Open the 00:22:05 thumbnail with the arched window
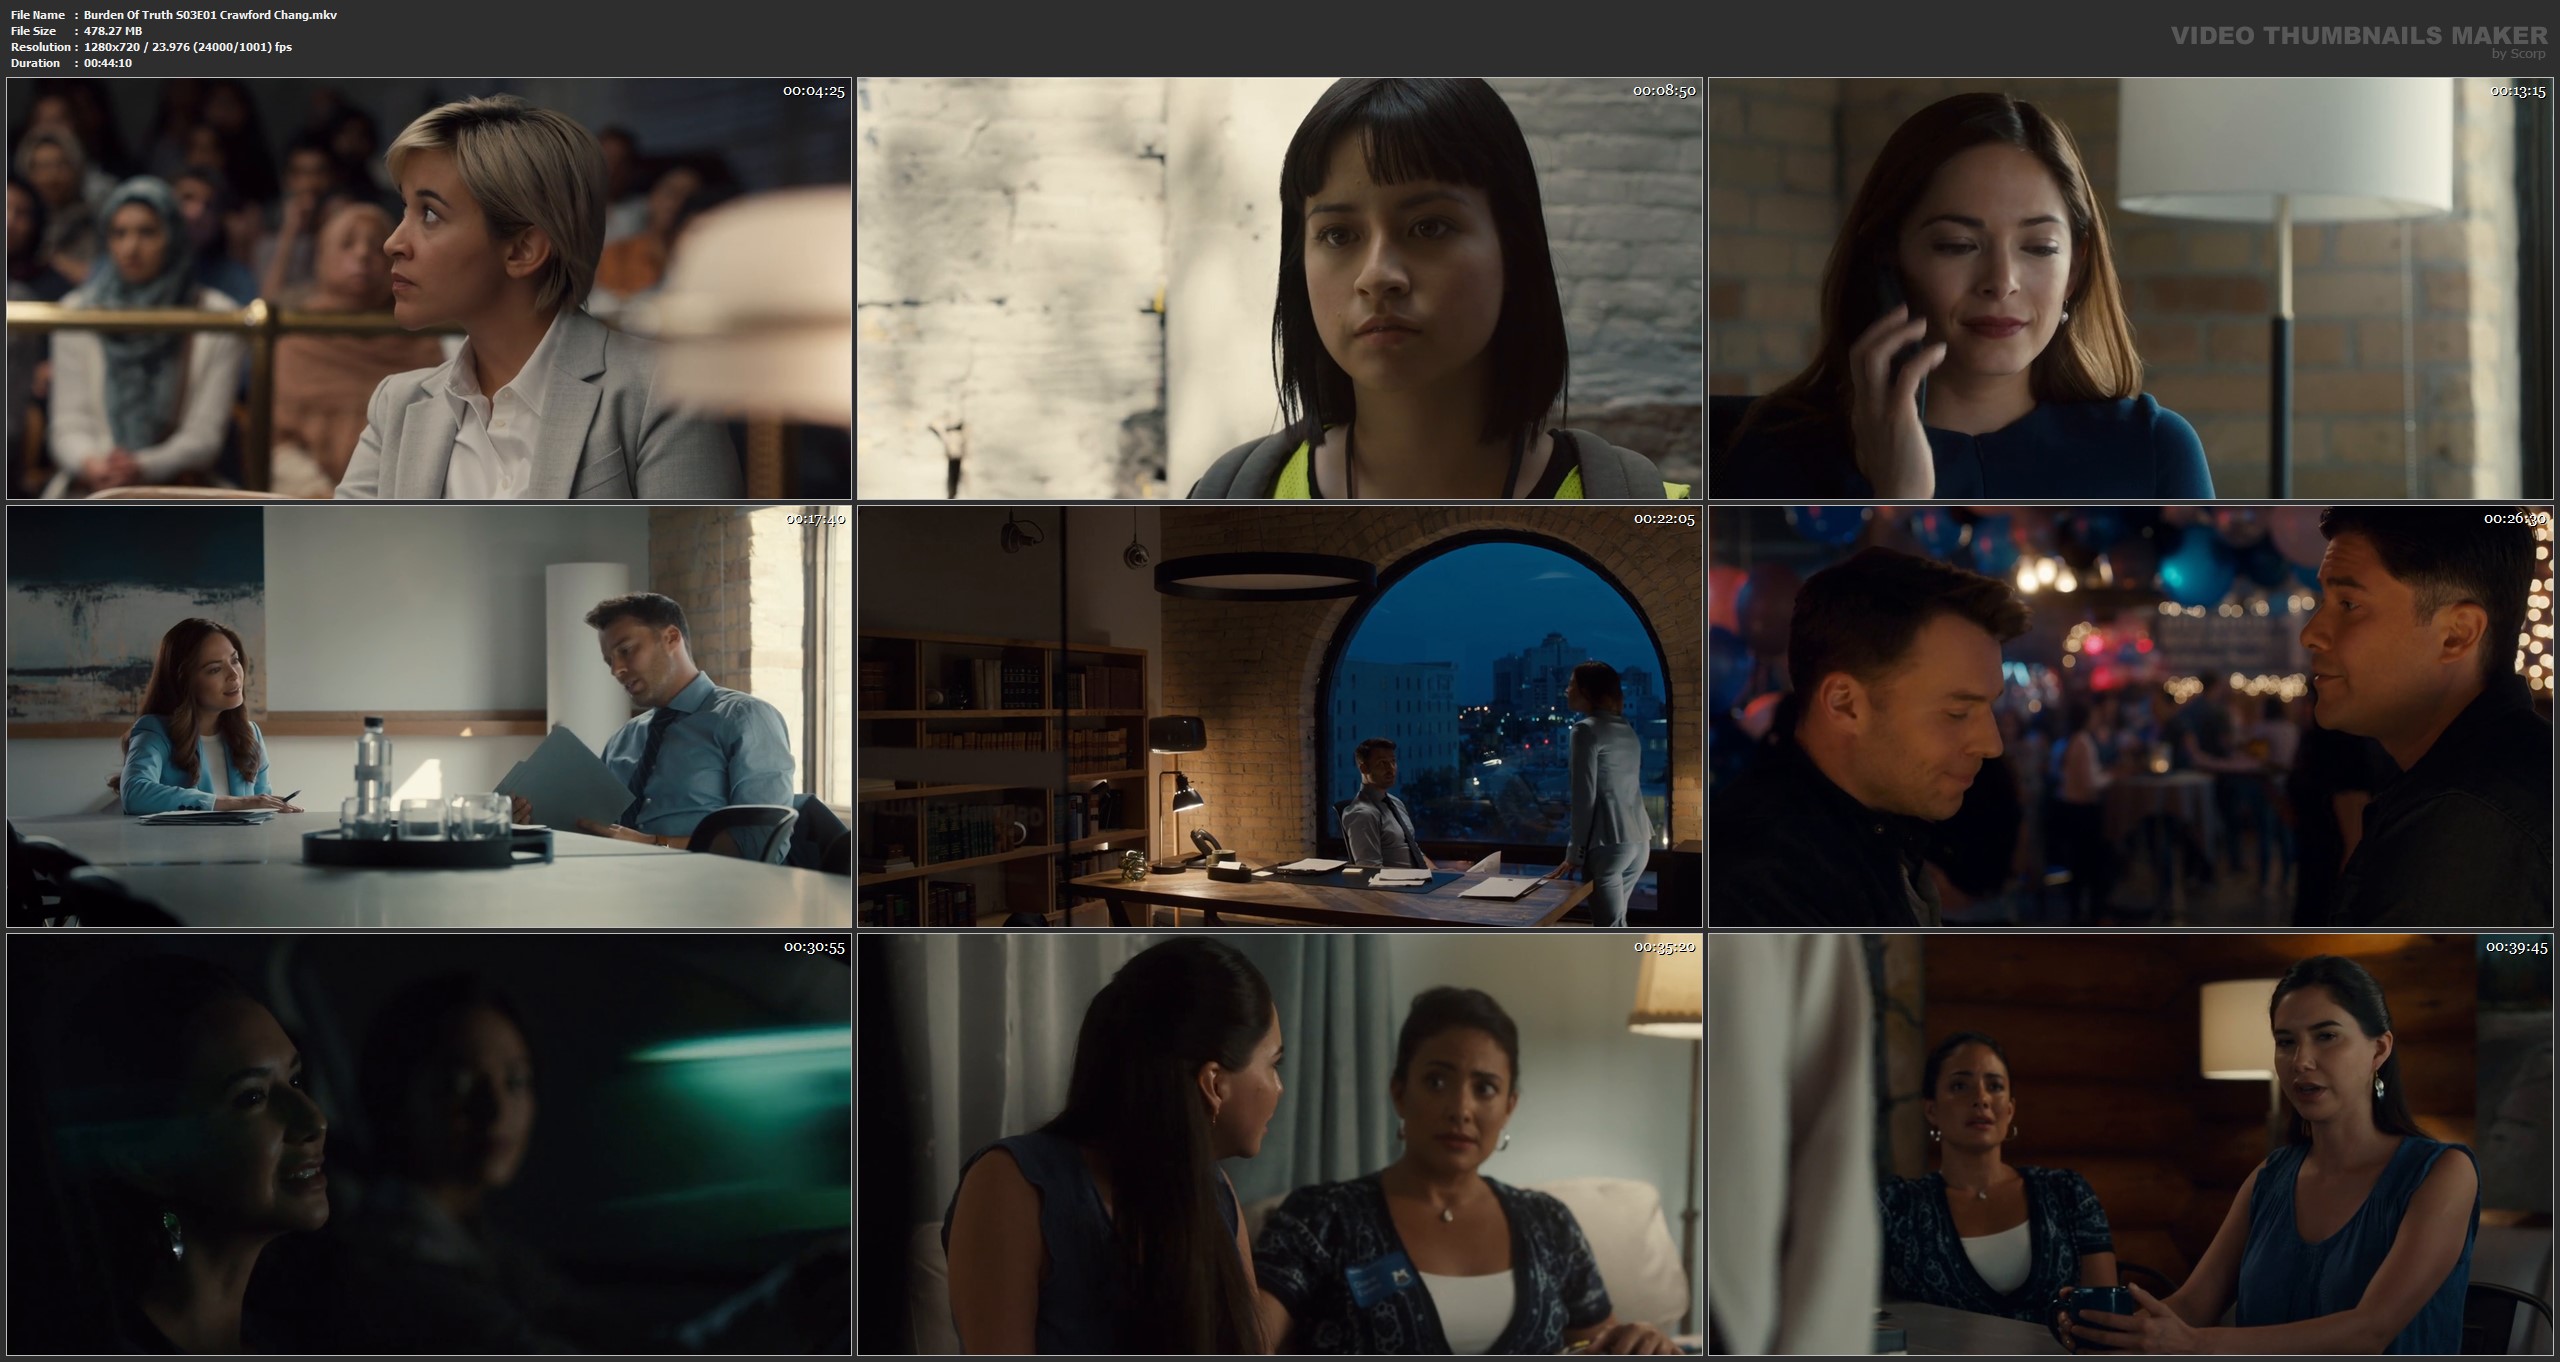This screenshot has height=1362, width=2560. (x=1279, y=716)
